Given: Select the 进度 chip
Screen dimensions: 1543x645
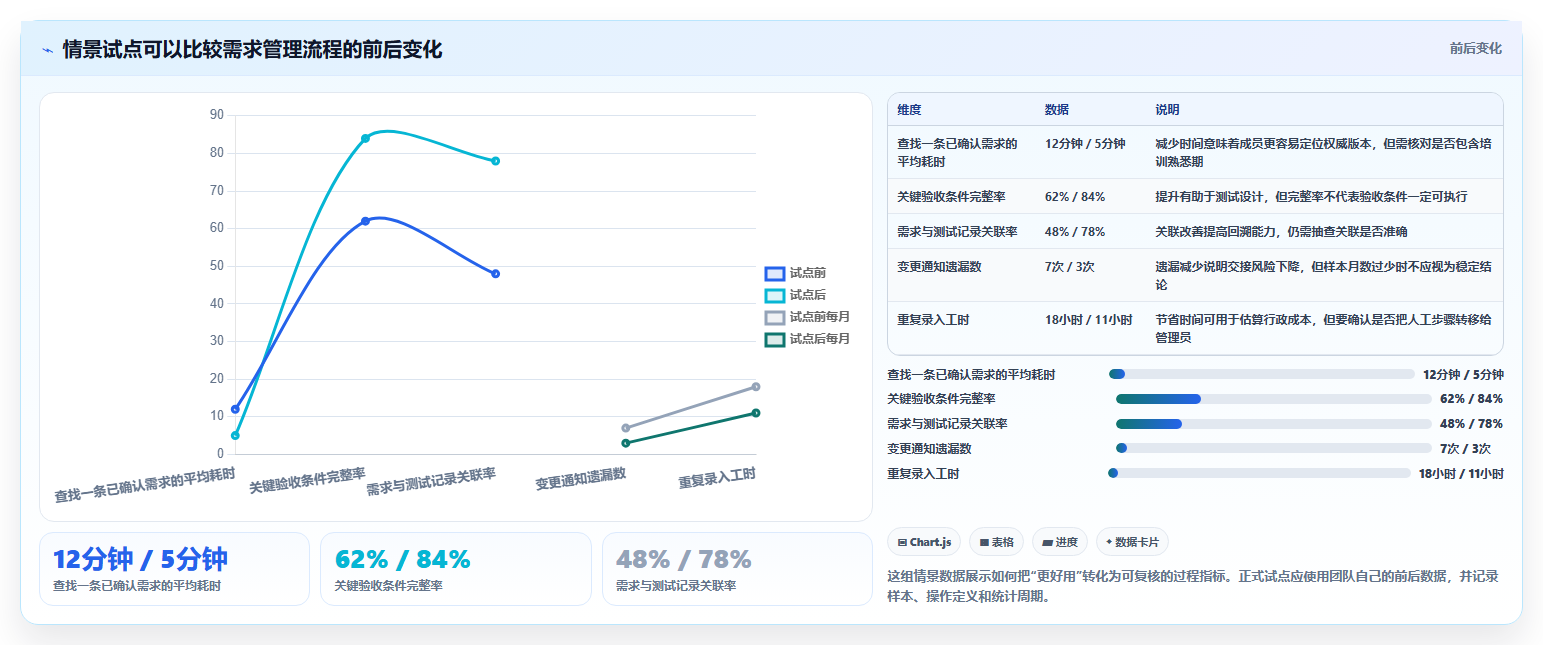Looking at the screenshot, I should pyautogui.click(x=1060, y=542).
